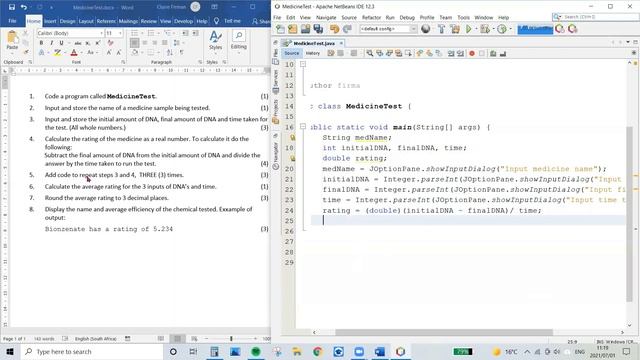
Task: Align text left in Word's Paragraph group
Action: coord(134,43)
